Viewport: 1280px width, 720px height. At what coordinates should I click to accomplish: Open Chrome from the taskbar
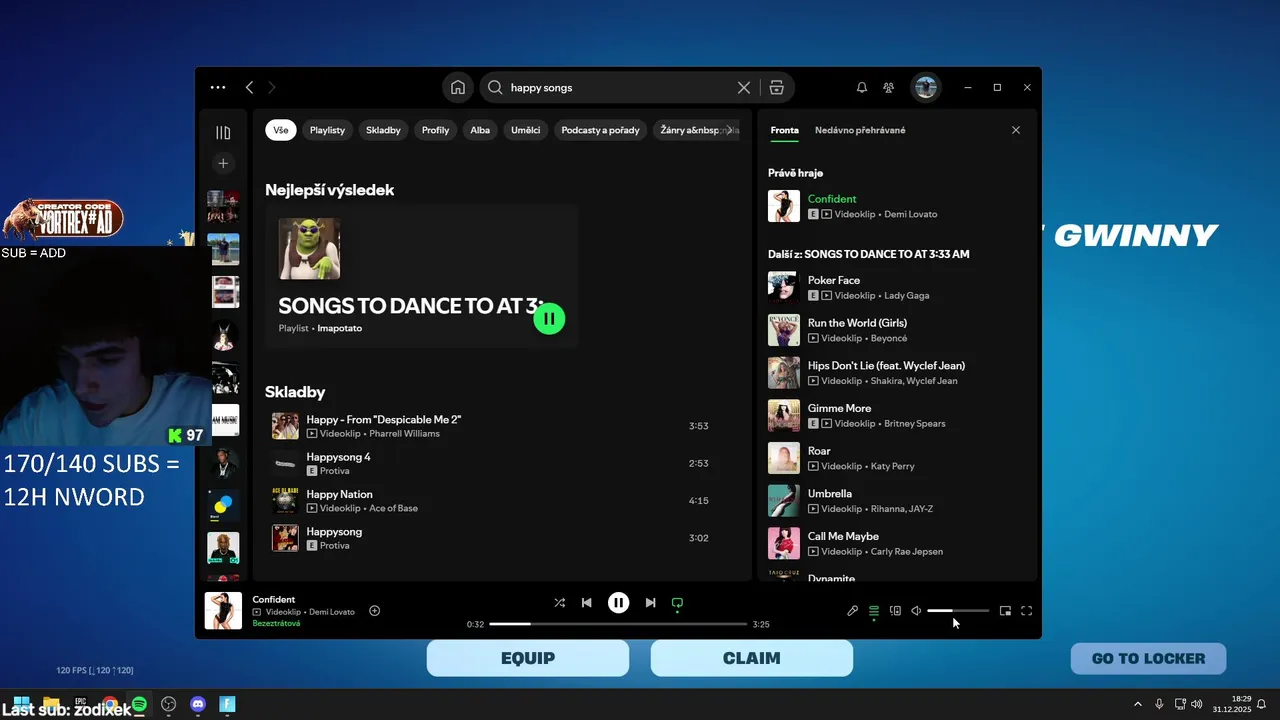click(x=109, y=704)
